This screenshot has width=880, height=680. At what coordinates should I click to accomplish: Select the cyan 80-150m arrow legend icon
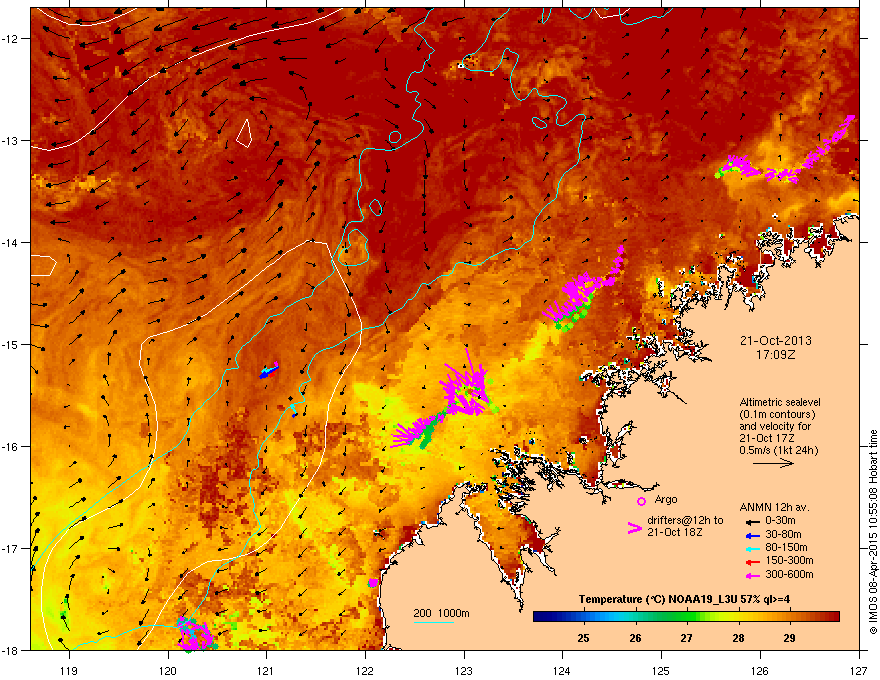752,549
